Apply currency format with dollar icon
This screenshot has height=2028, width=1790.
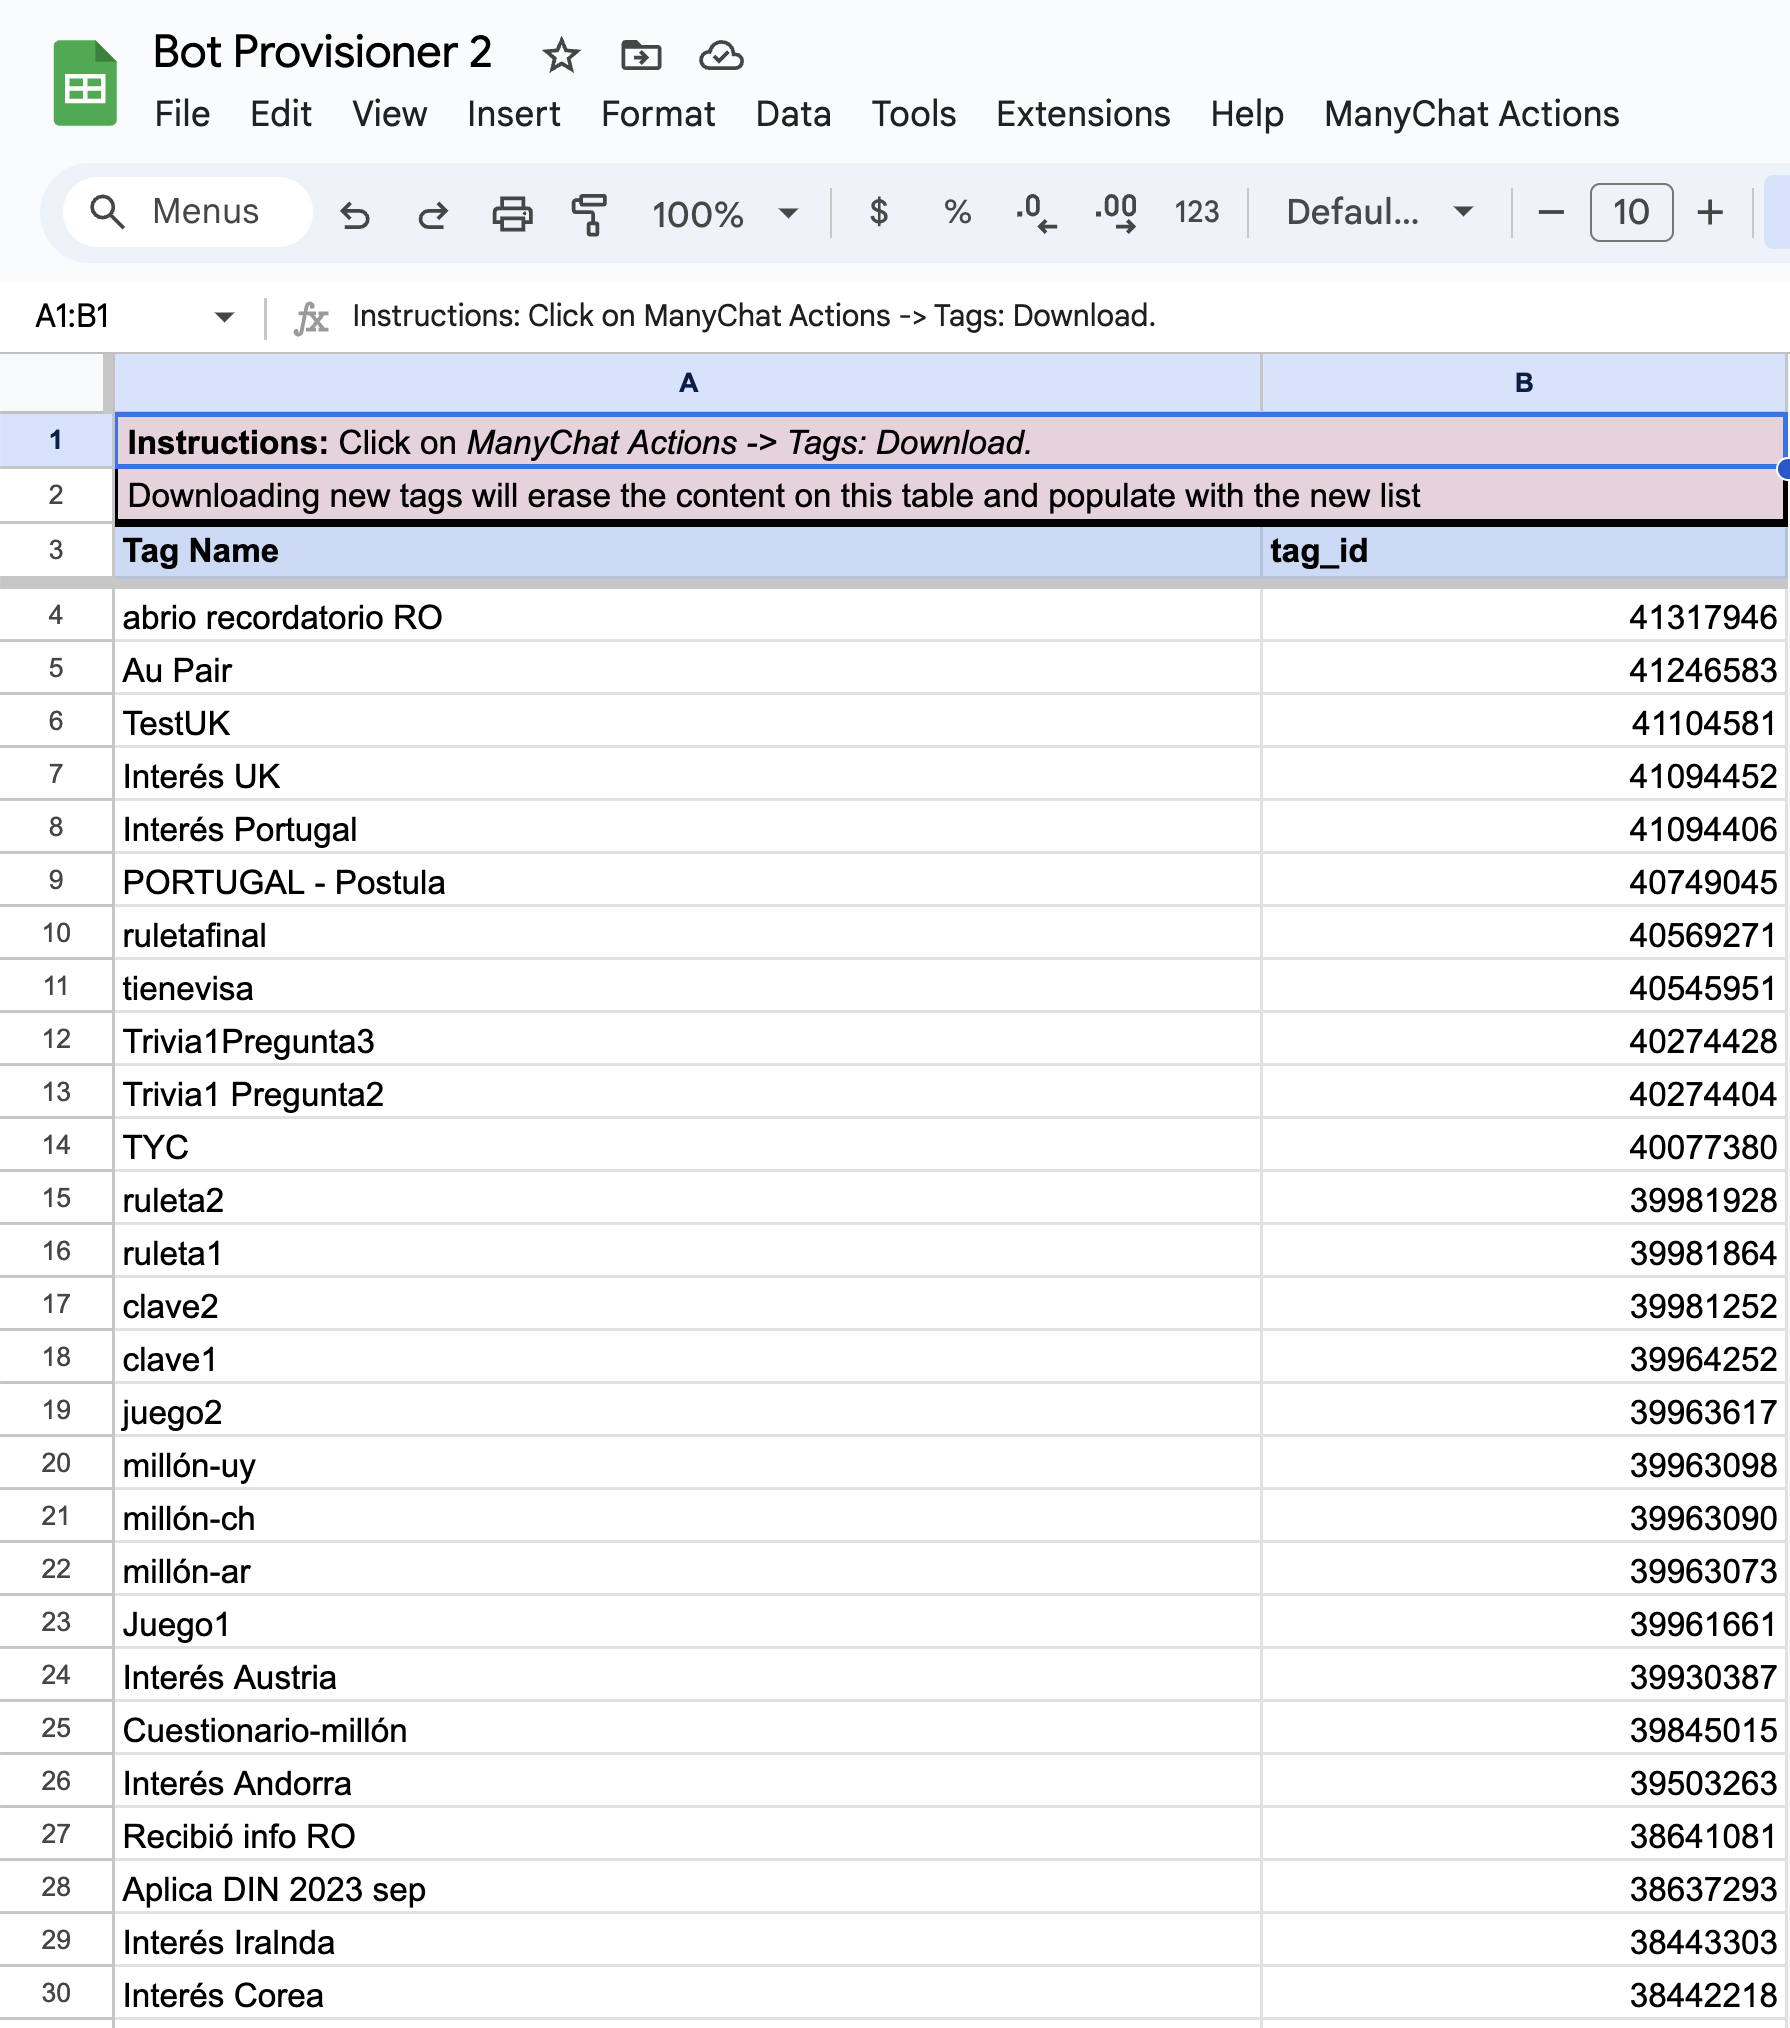878,212
